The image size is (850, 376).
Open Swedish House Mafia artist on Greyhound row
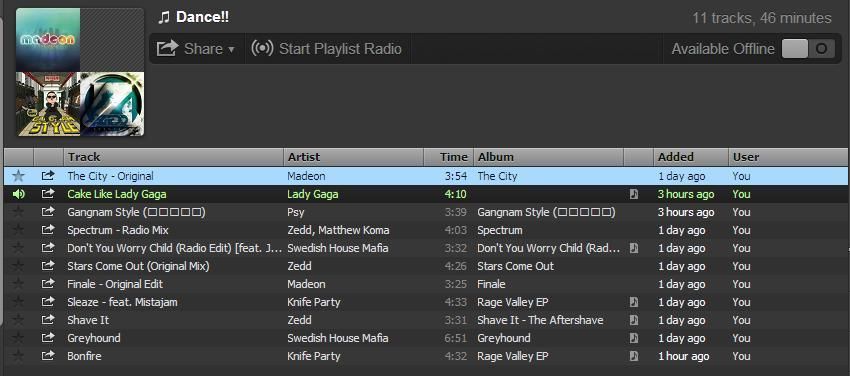(x=338, y=338)
